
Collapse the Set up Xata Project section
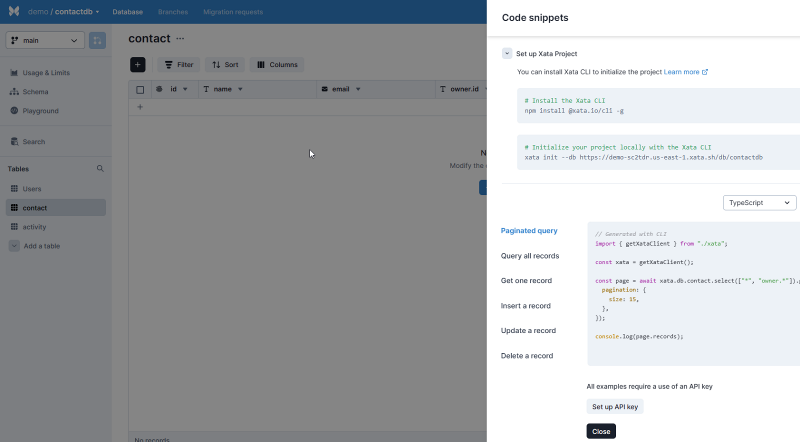(507, 54)
